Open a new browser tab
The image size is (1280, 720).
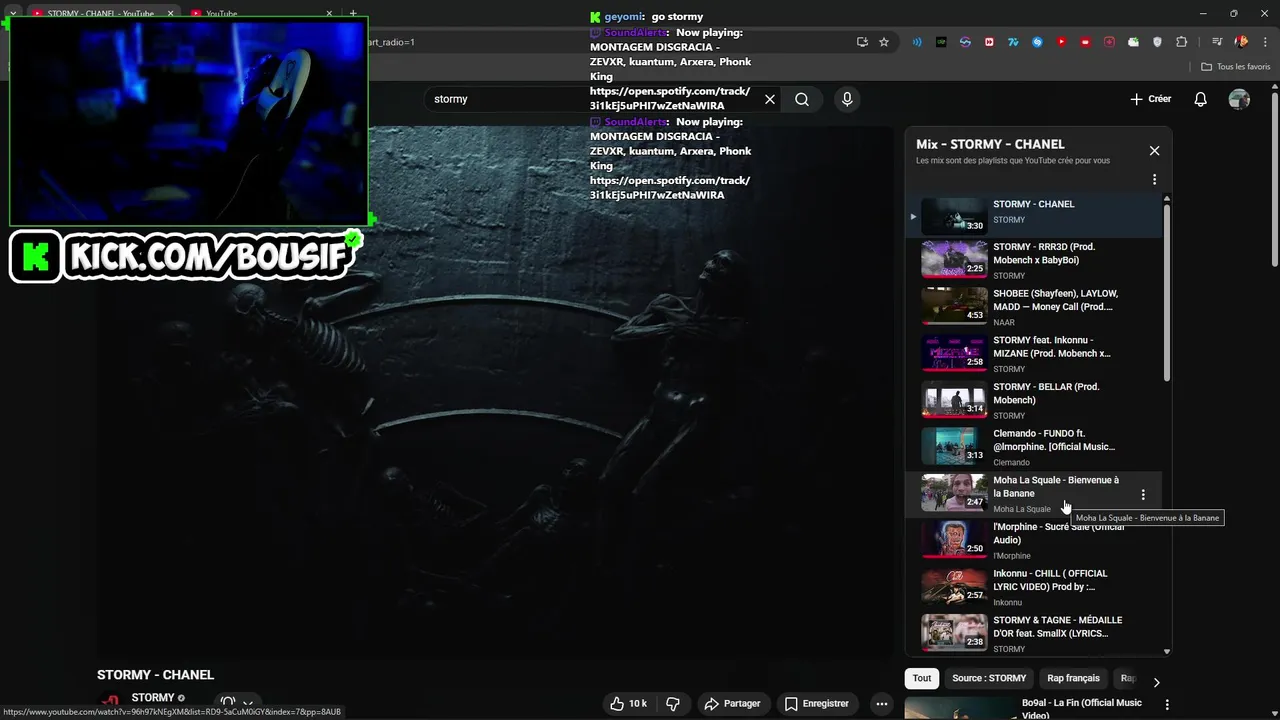pyautogui.click(x=353, y=13)
